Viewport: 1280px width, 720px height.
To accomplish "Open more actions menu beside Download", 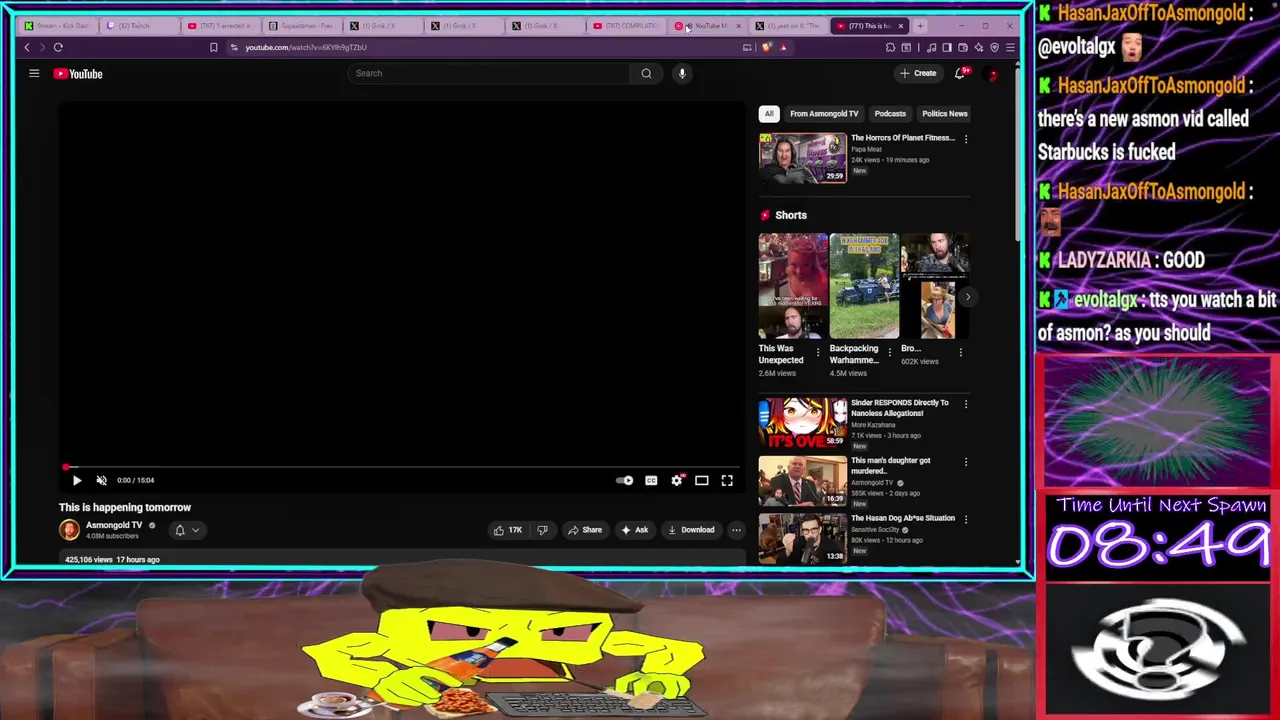I will 736,530.
